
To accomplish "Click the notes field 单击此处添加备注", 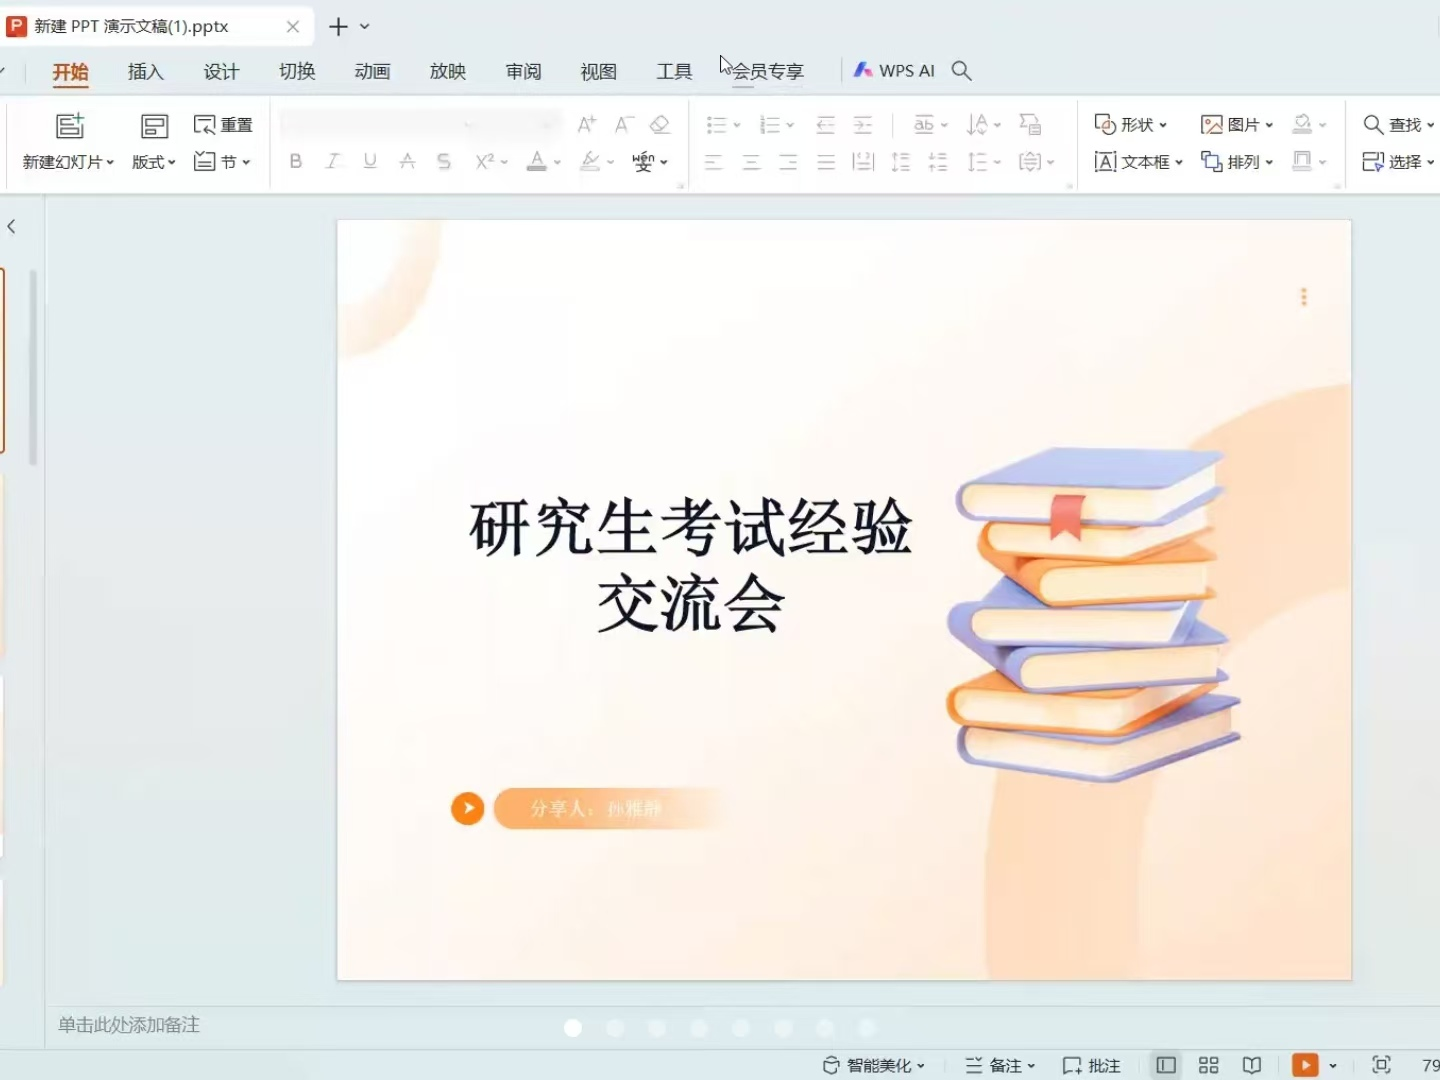I will point(129,1025).
